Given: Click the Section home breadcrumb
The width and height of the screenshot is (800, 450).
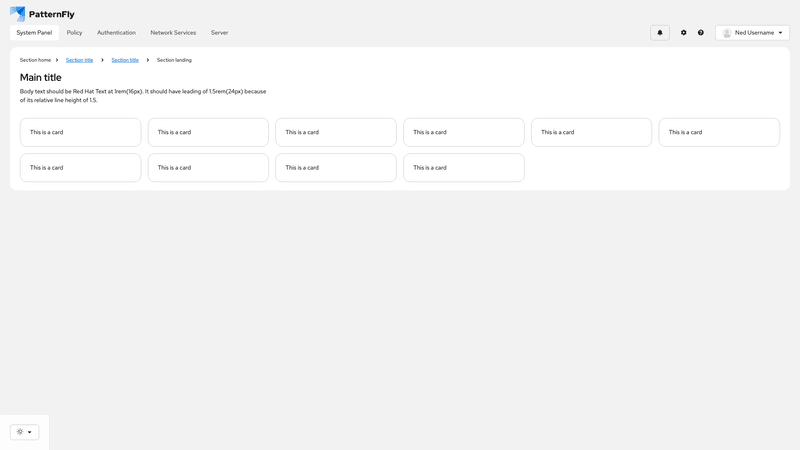Looking at the screenshot, I should [35, 60].
